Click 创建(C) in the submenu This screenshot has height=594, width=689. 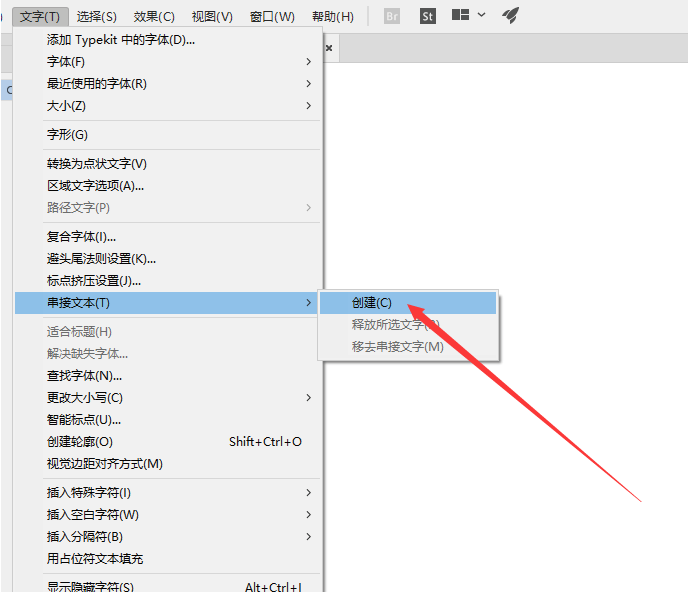[408, 303]
